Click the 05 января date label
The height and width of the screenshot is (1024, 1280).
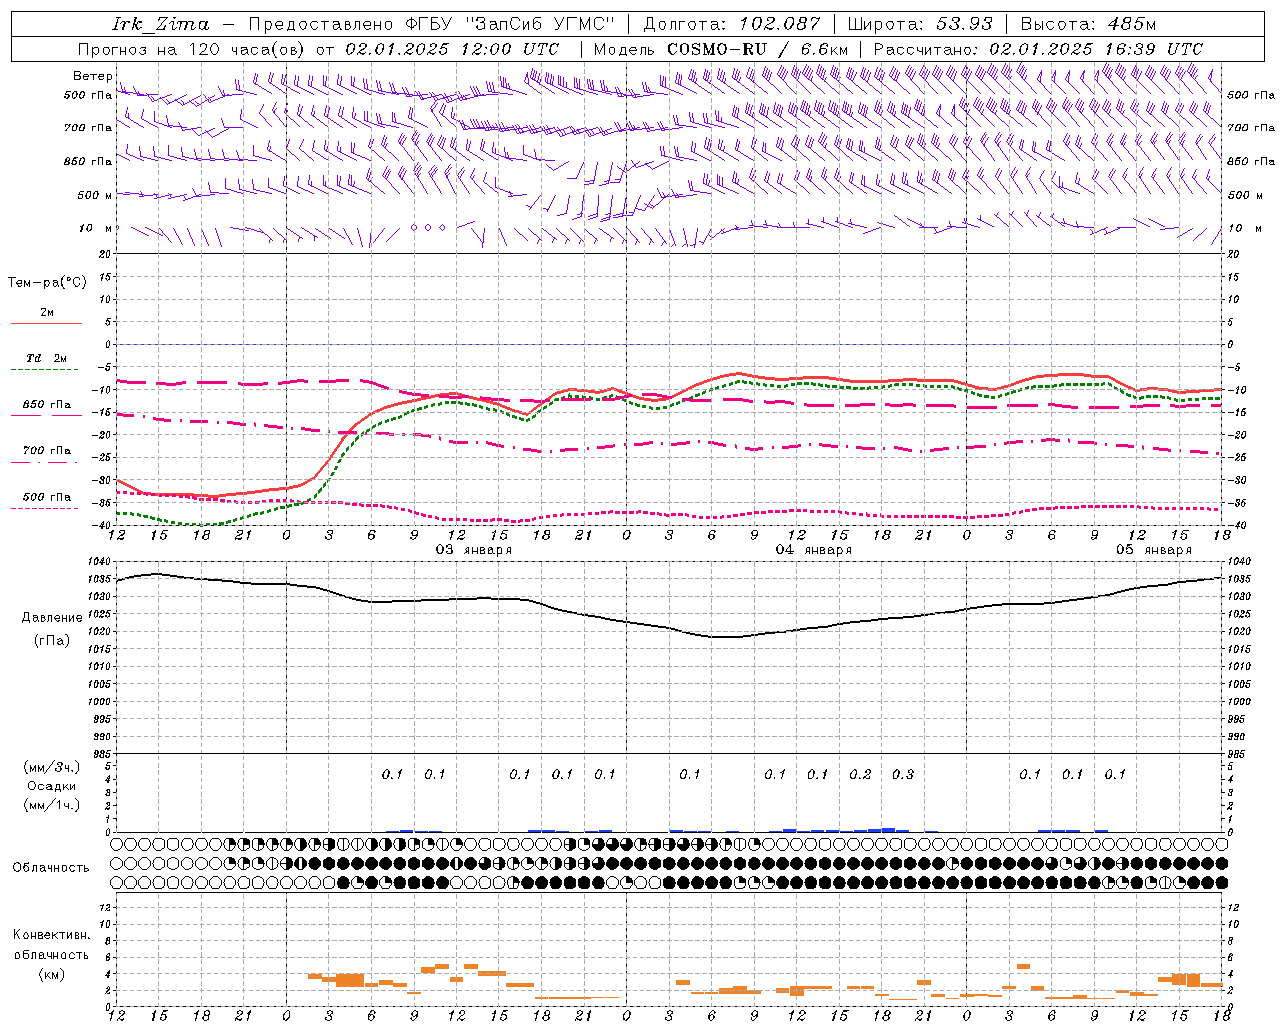pyautogui.click(x=1154, y=550)
